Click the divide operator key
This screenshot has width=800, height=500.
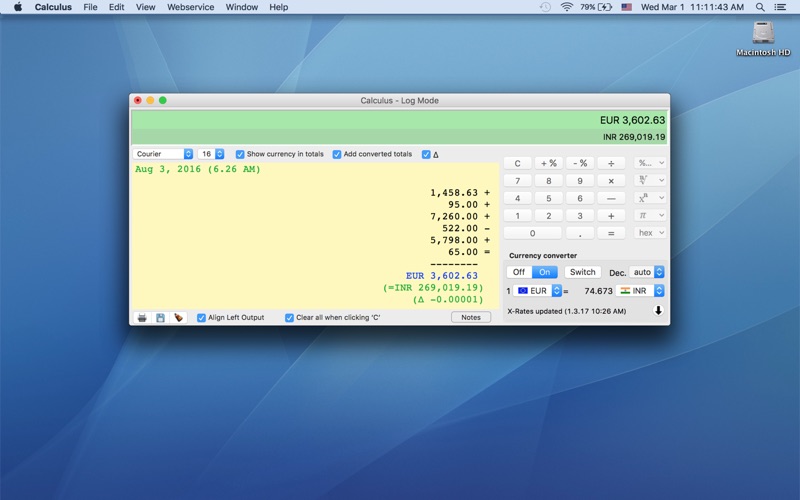tap(611, 163)
